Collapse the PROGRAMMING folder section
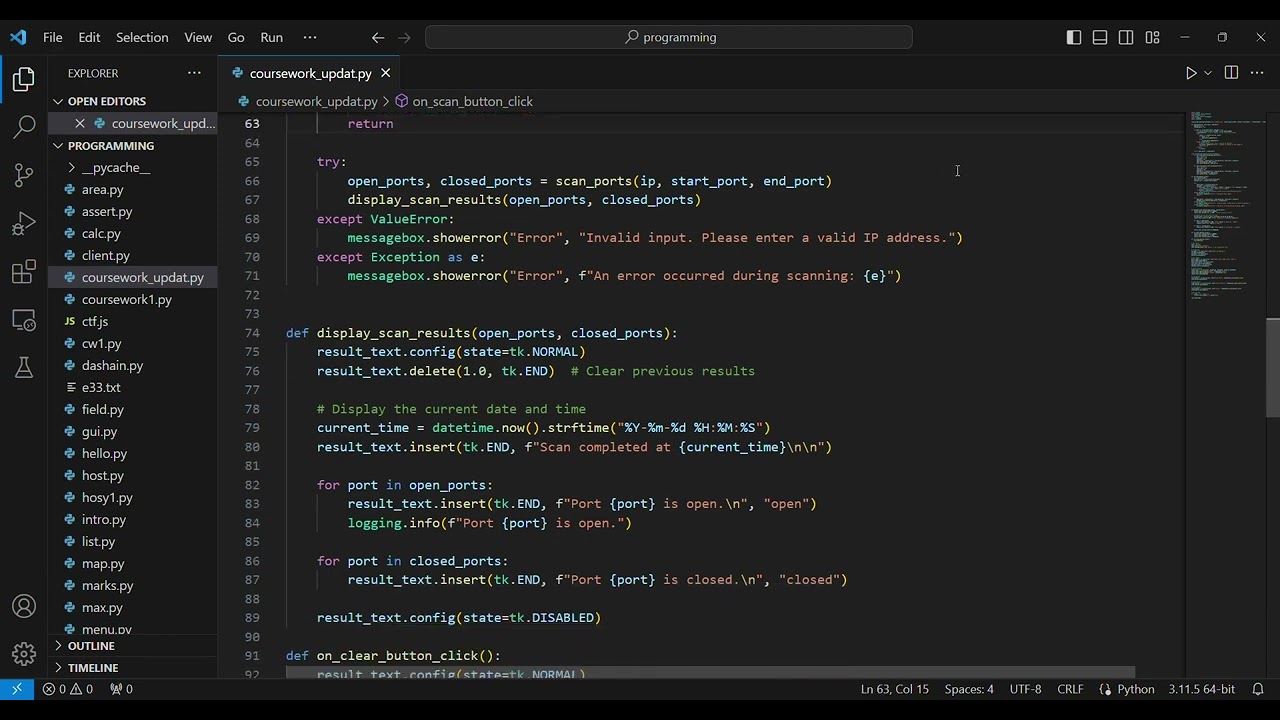The height and width of the screenshot is (720, 1280). pyautogui.click(x=133, y=145)
